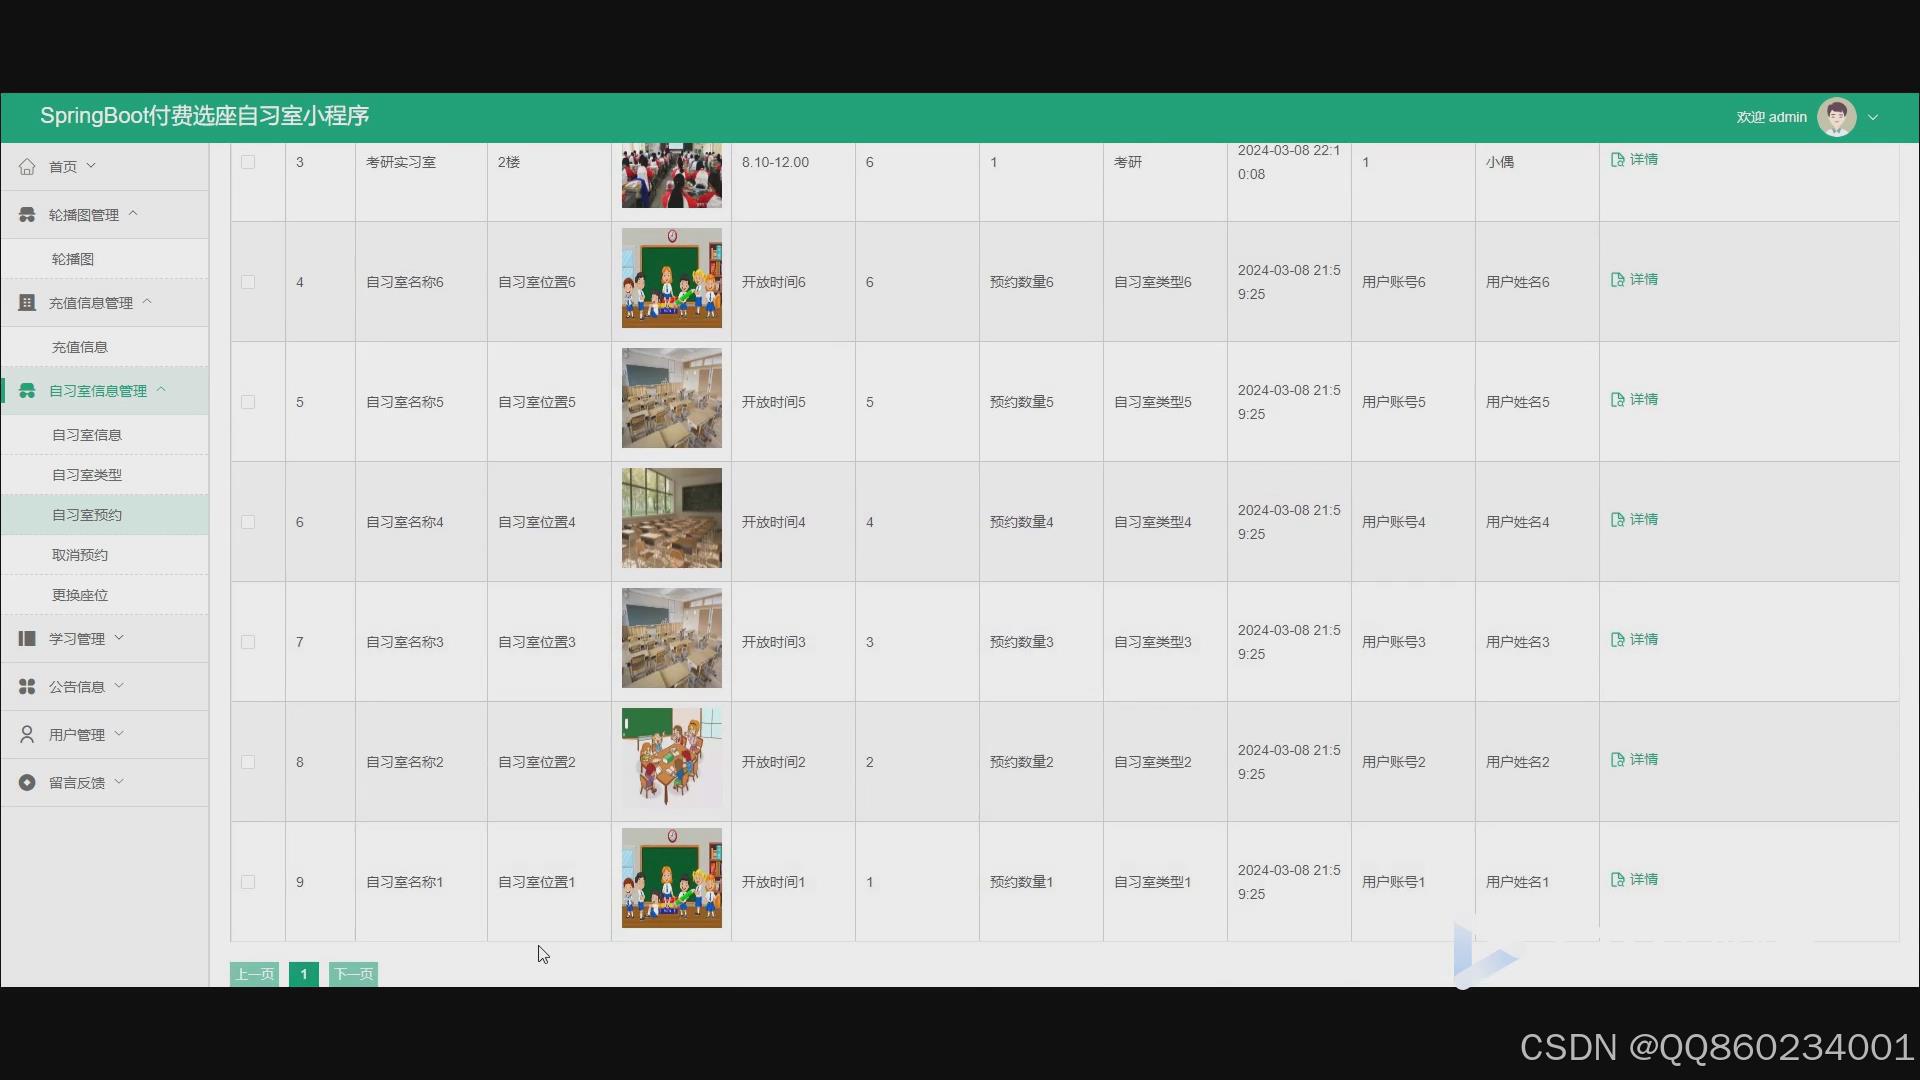Tick the checkbox for row 自习室名称5

coord(248,402)
